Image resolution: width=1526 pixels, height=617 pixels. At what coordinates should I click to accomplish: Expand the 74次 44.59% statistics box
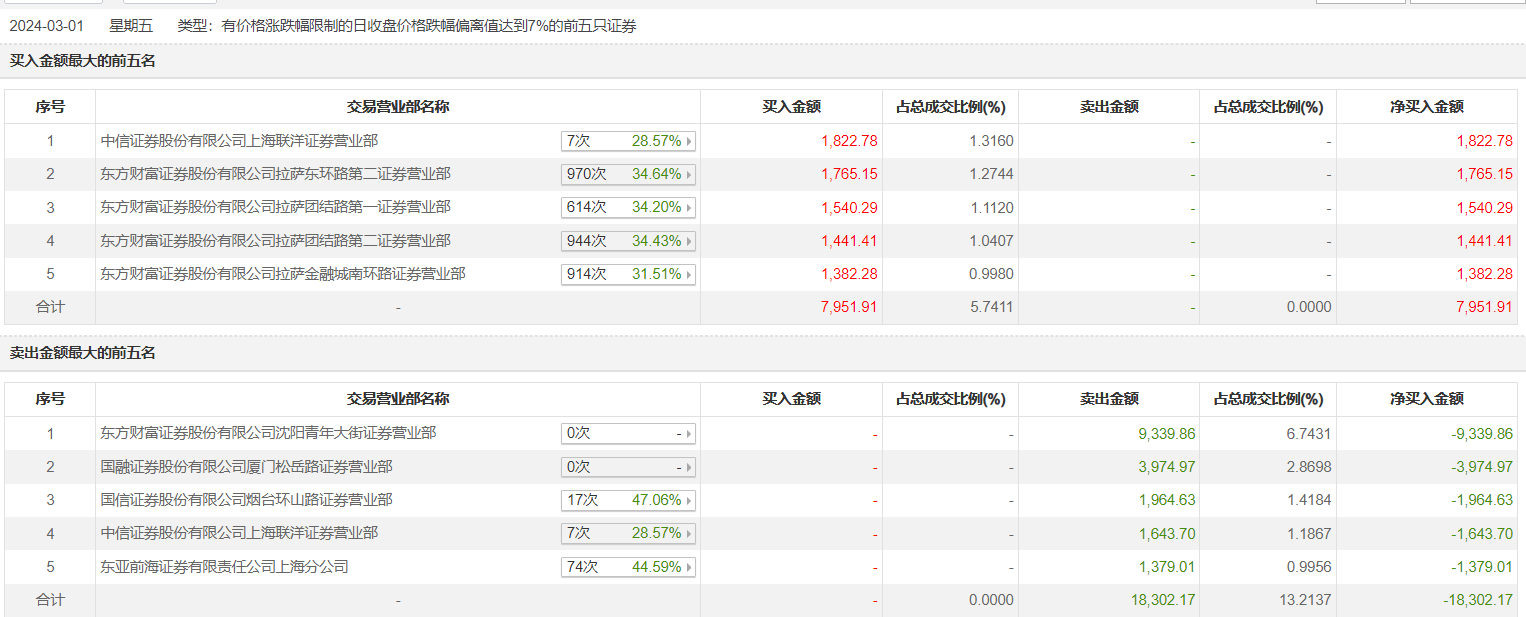tap(628, 567)
